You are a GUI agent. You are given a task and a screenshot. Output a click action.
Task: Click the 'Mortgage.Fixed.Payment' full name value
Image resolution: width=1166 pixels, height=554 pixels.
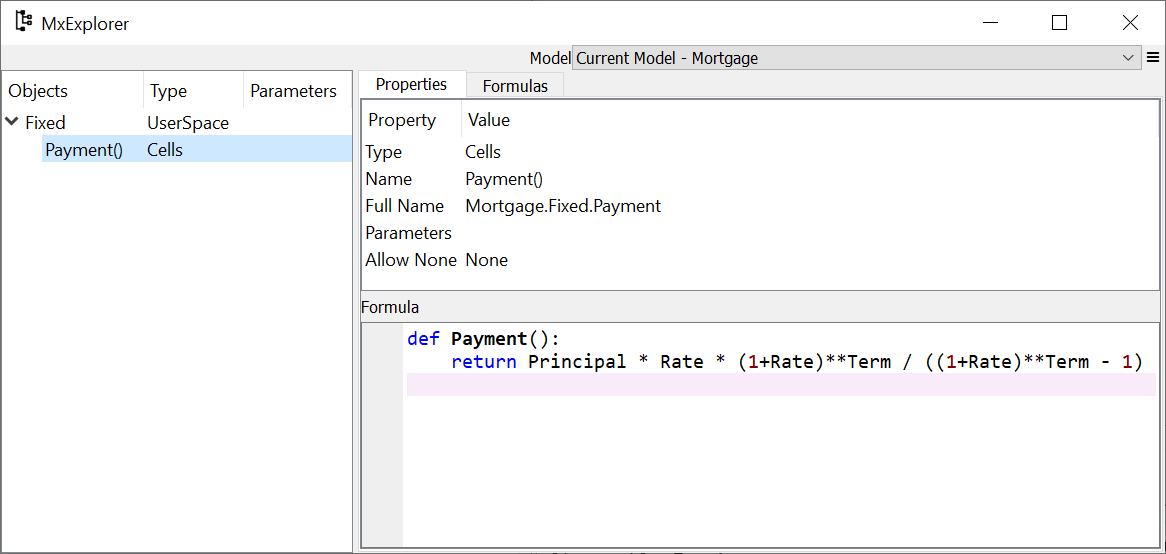[563, 206]
